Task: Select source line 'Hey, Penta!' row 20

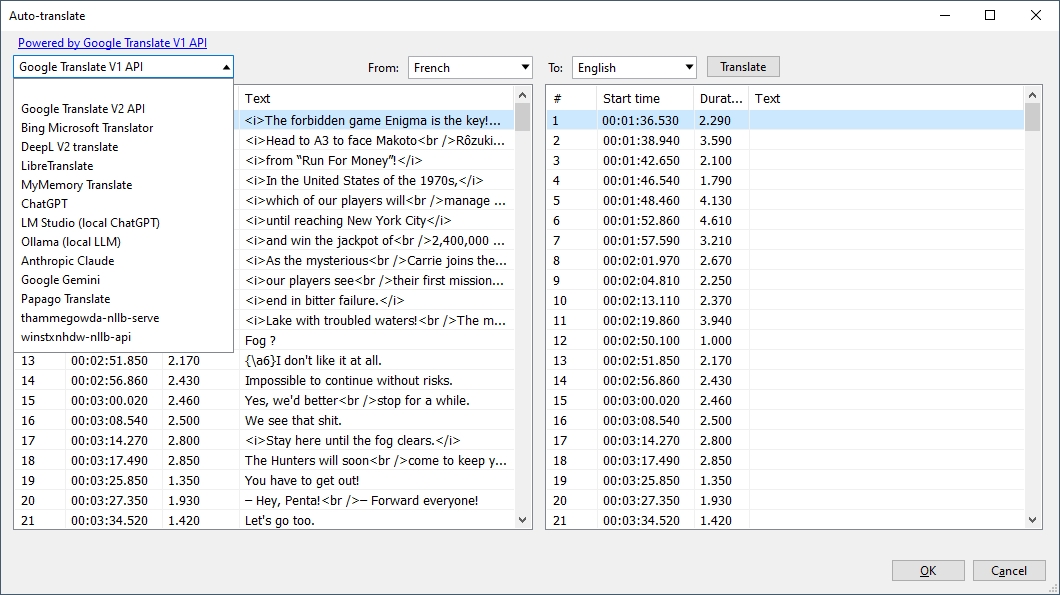Action: (x=264, y=501)
